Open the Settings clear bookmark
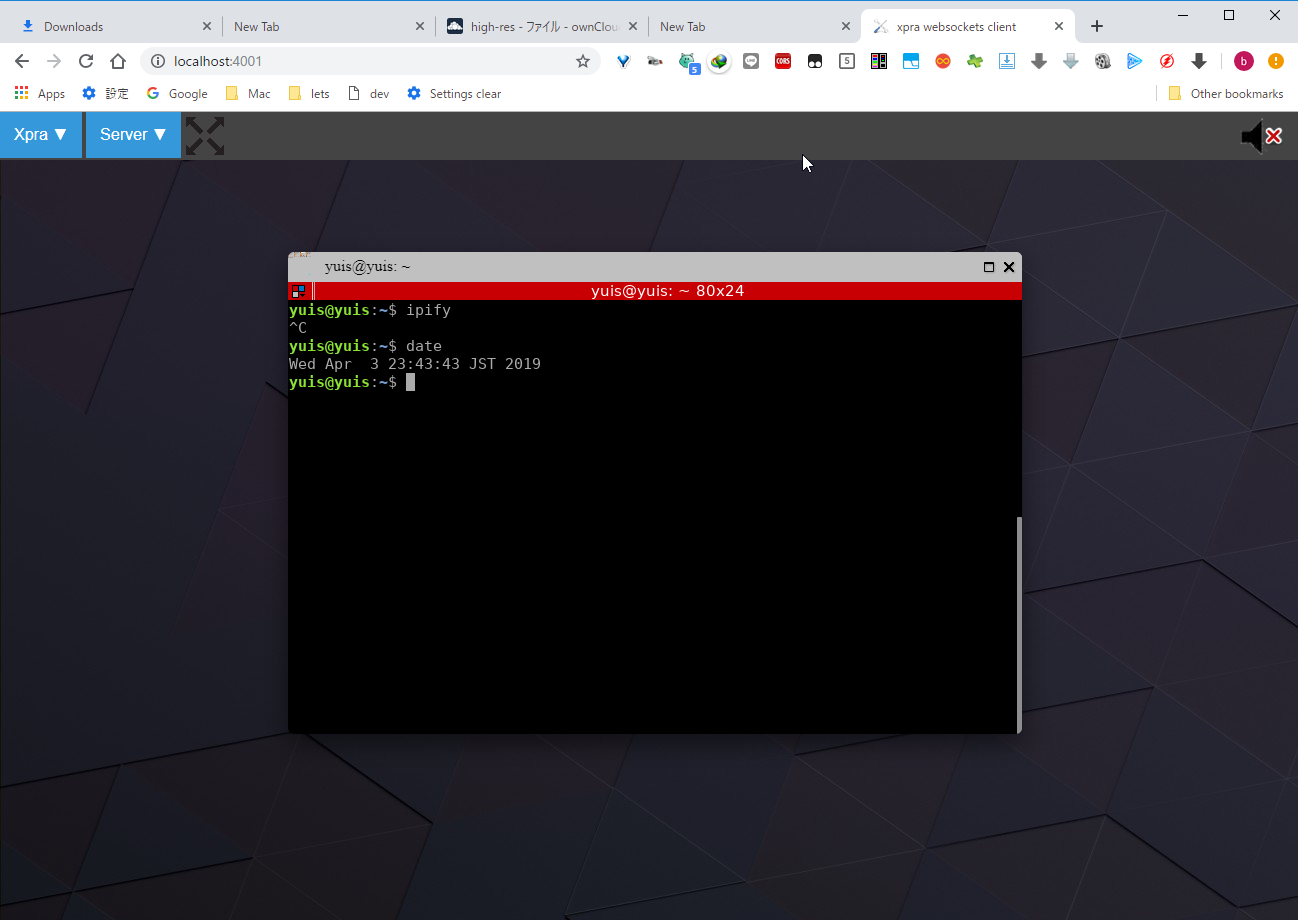This screenshot has height=920, width=1298. (454, 94)
